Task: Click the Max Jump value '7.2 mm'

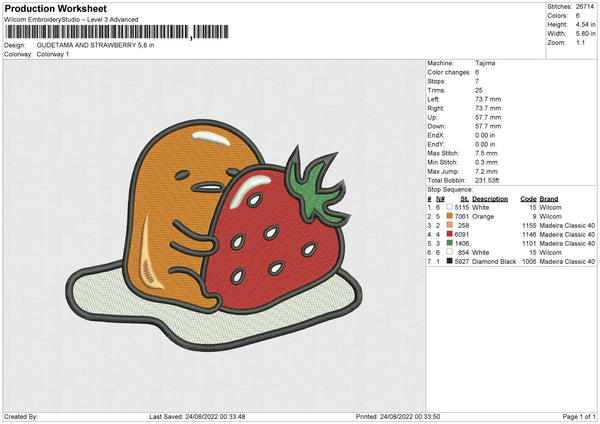Action: pyautogui.click(x=486, y=171)
